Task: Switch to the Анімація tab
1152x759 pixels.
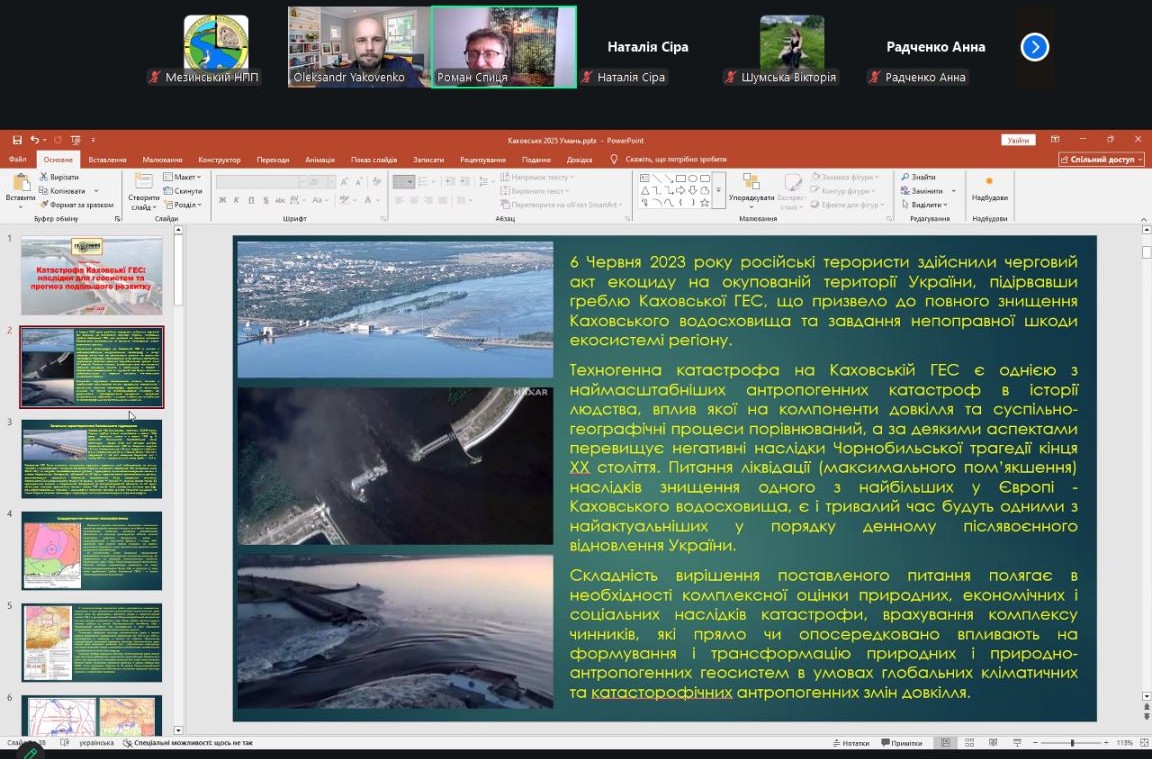Action: click(320, 160)
